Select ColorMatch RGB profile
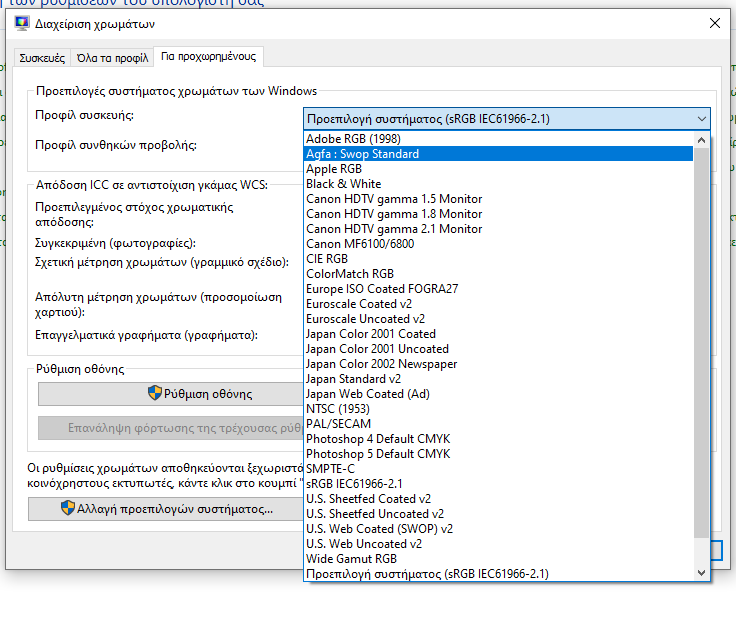Image resolution: width=736 pixels, height=619 pixels. (x=499, y=274)
